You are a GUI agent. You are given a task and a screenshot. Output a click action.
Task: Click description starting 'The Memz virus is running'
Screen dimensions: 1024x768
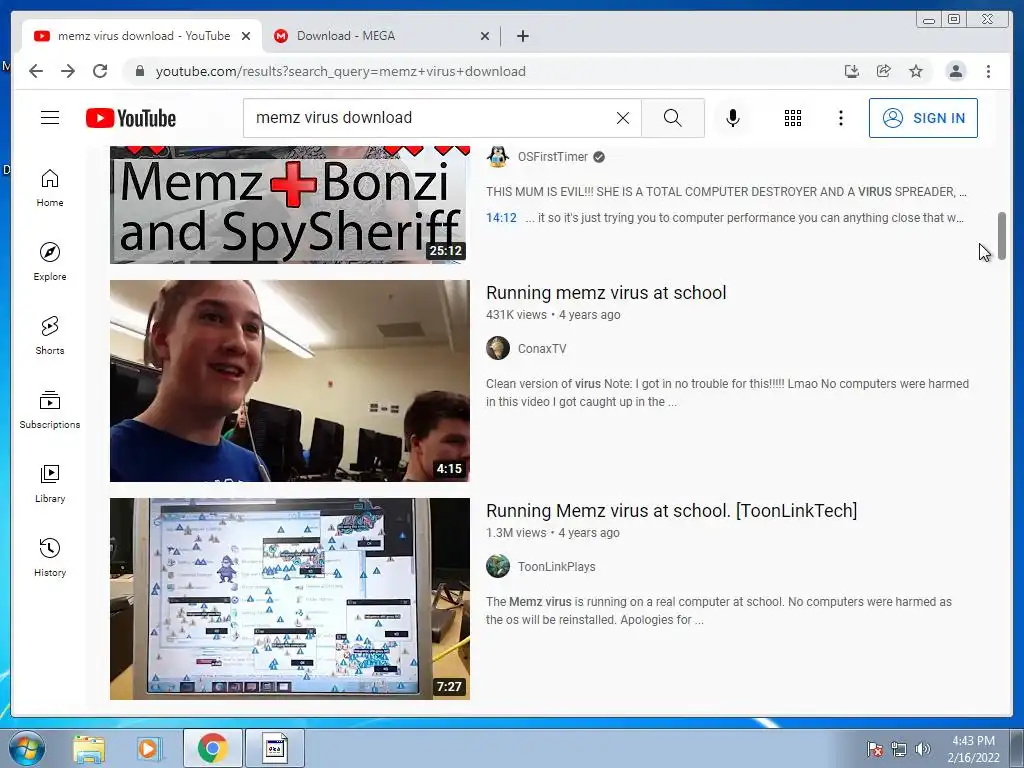[719, 611]
